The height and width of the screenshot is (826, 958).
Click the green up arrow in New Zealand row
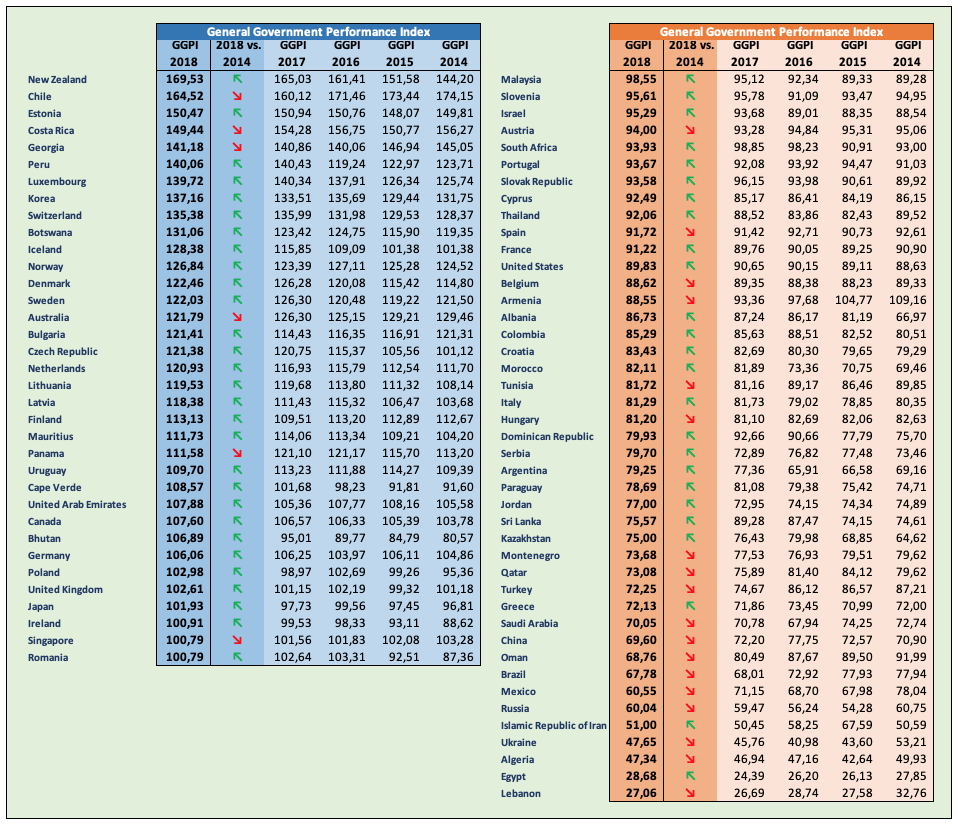coord(238,79)
